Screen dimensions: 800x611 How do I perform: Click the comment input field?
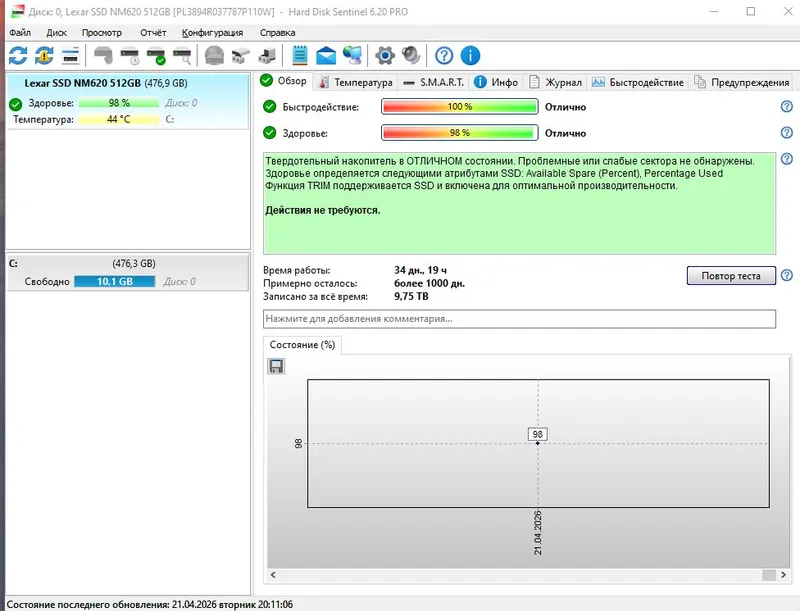point(519,319)
